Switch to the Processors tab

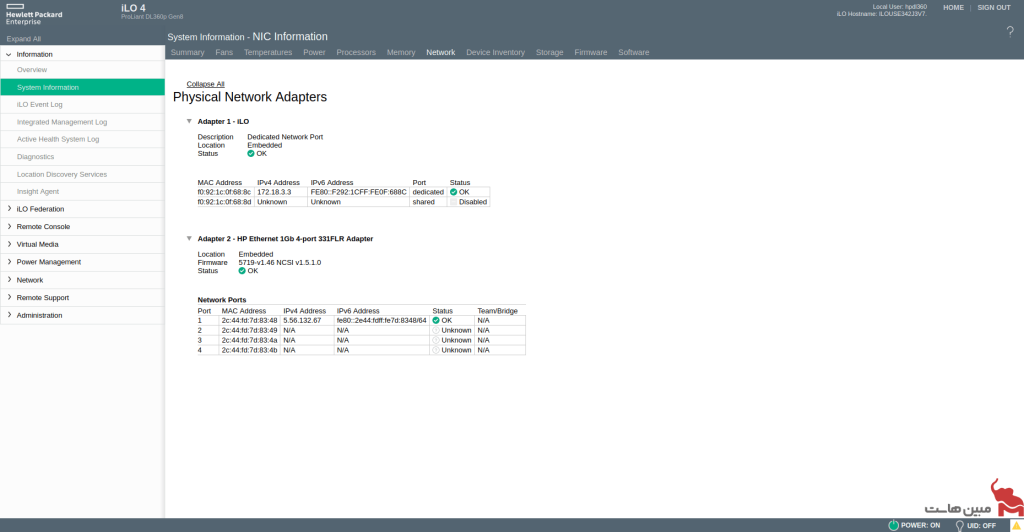(356, 52)
